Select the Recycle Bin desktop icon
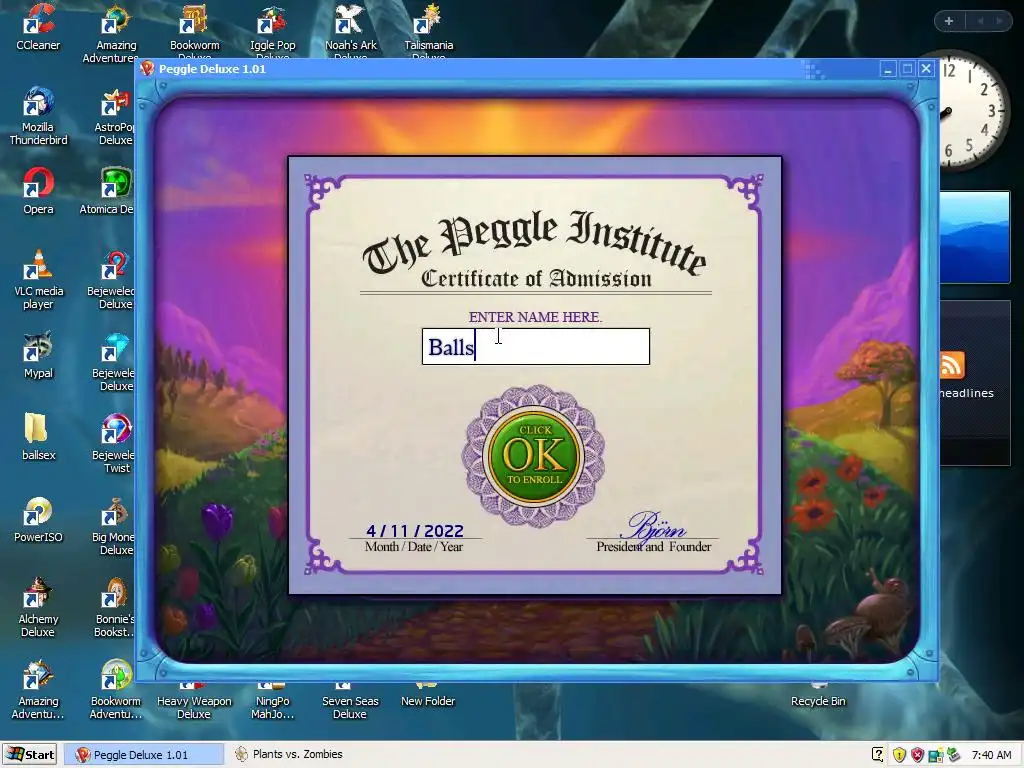The width and height of the screenshot is (1024, 768). (818, 695)
